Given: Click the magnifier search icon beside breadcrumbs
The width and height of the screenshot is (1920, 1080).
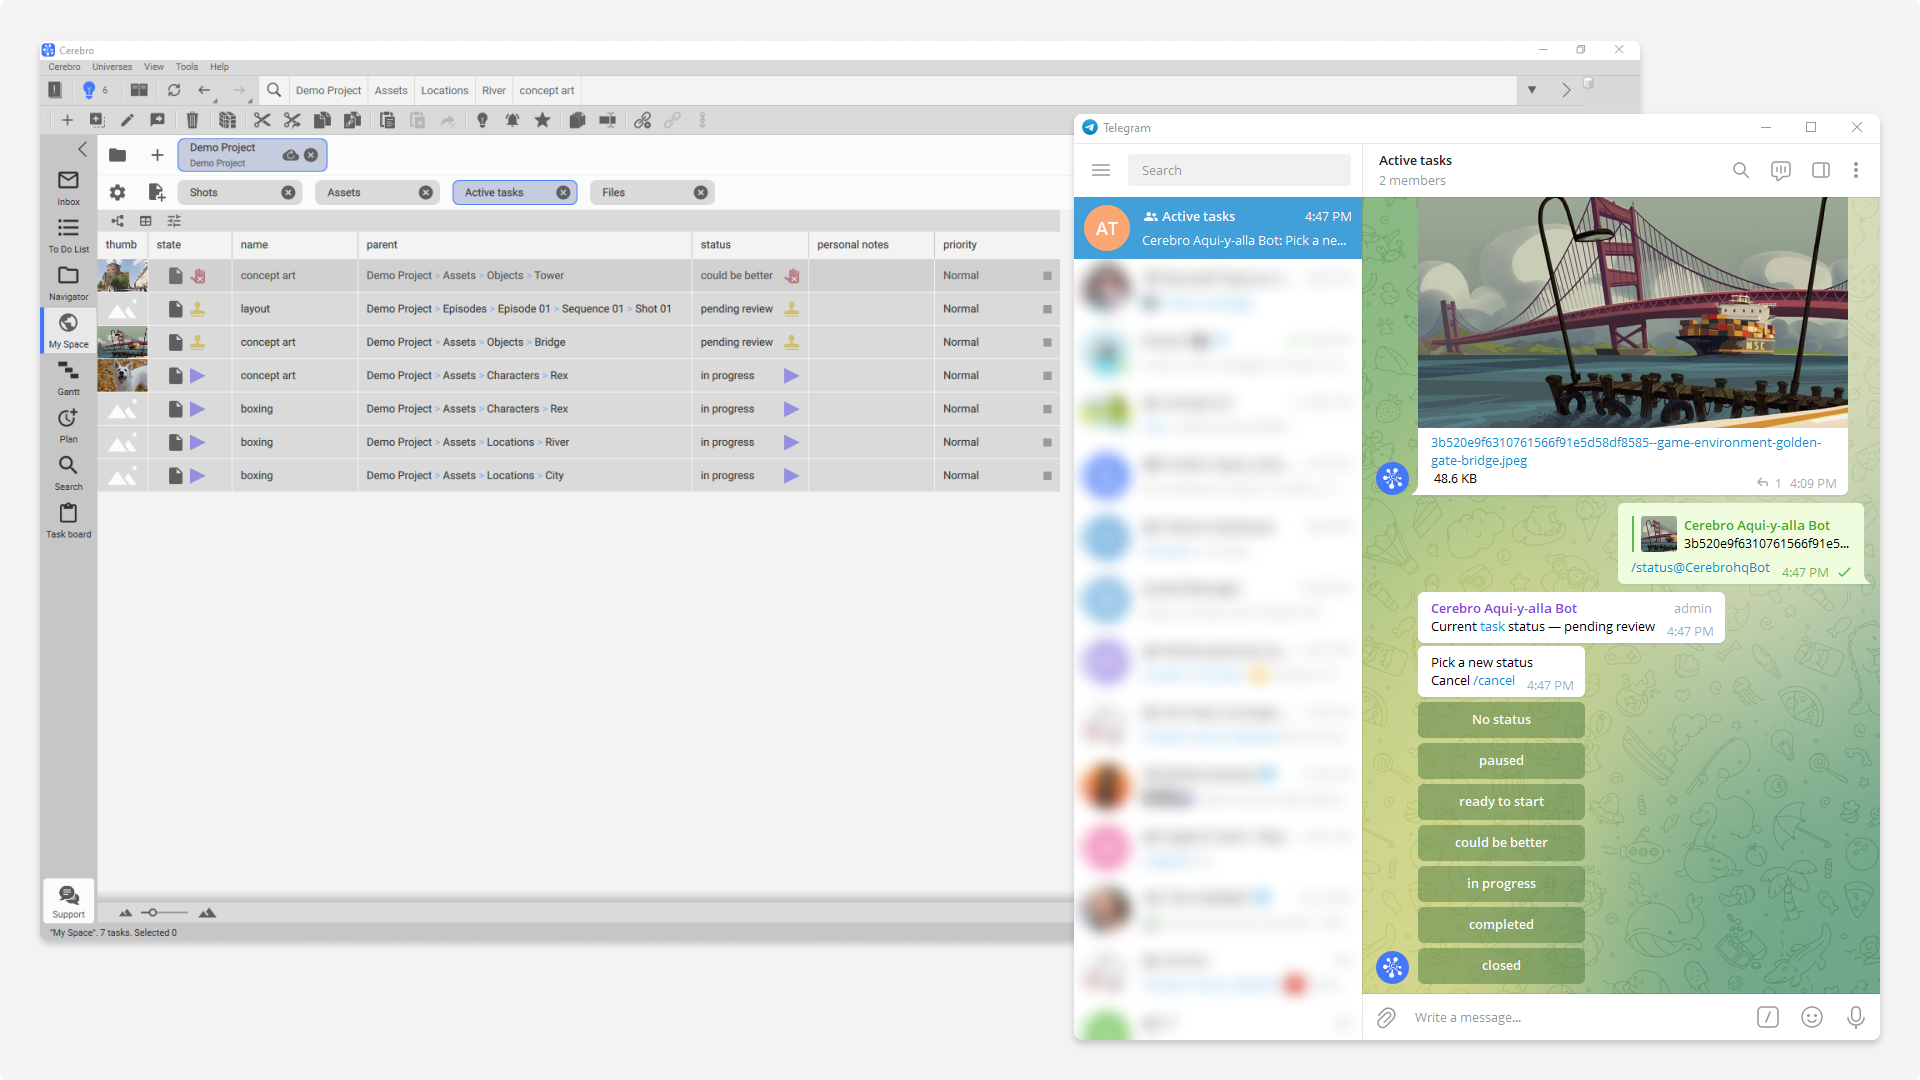Looking at the screenshot, I should click(273, 90).
